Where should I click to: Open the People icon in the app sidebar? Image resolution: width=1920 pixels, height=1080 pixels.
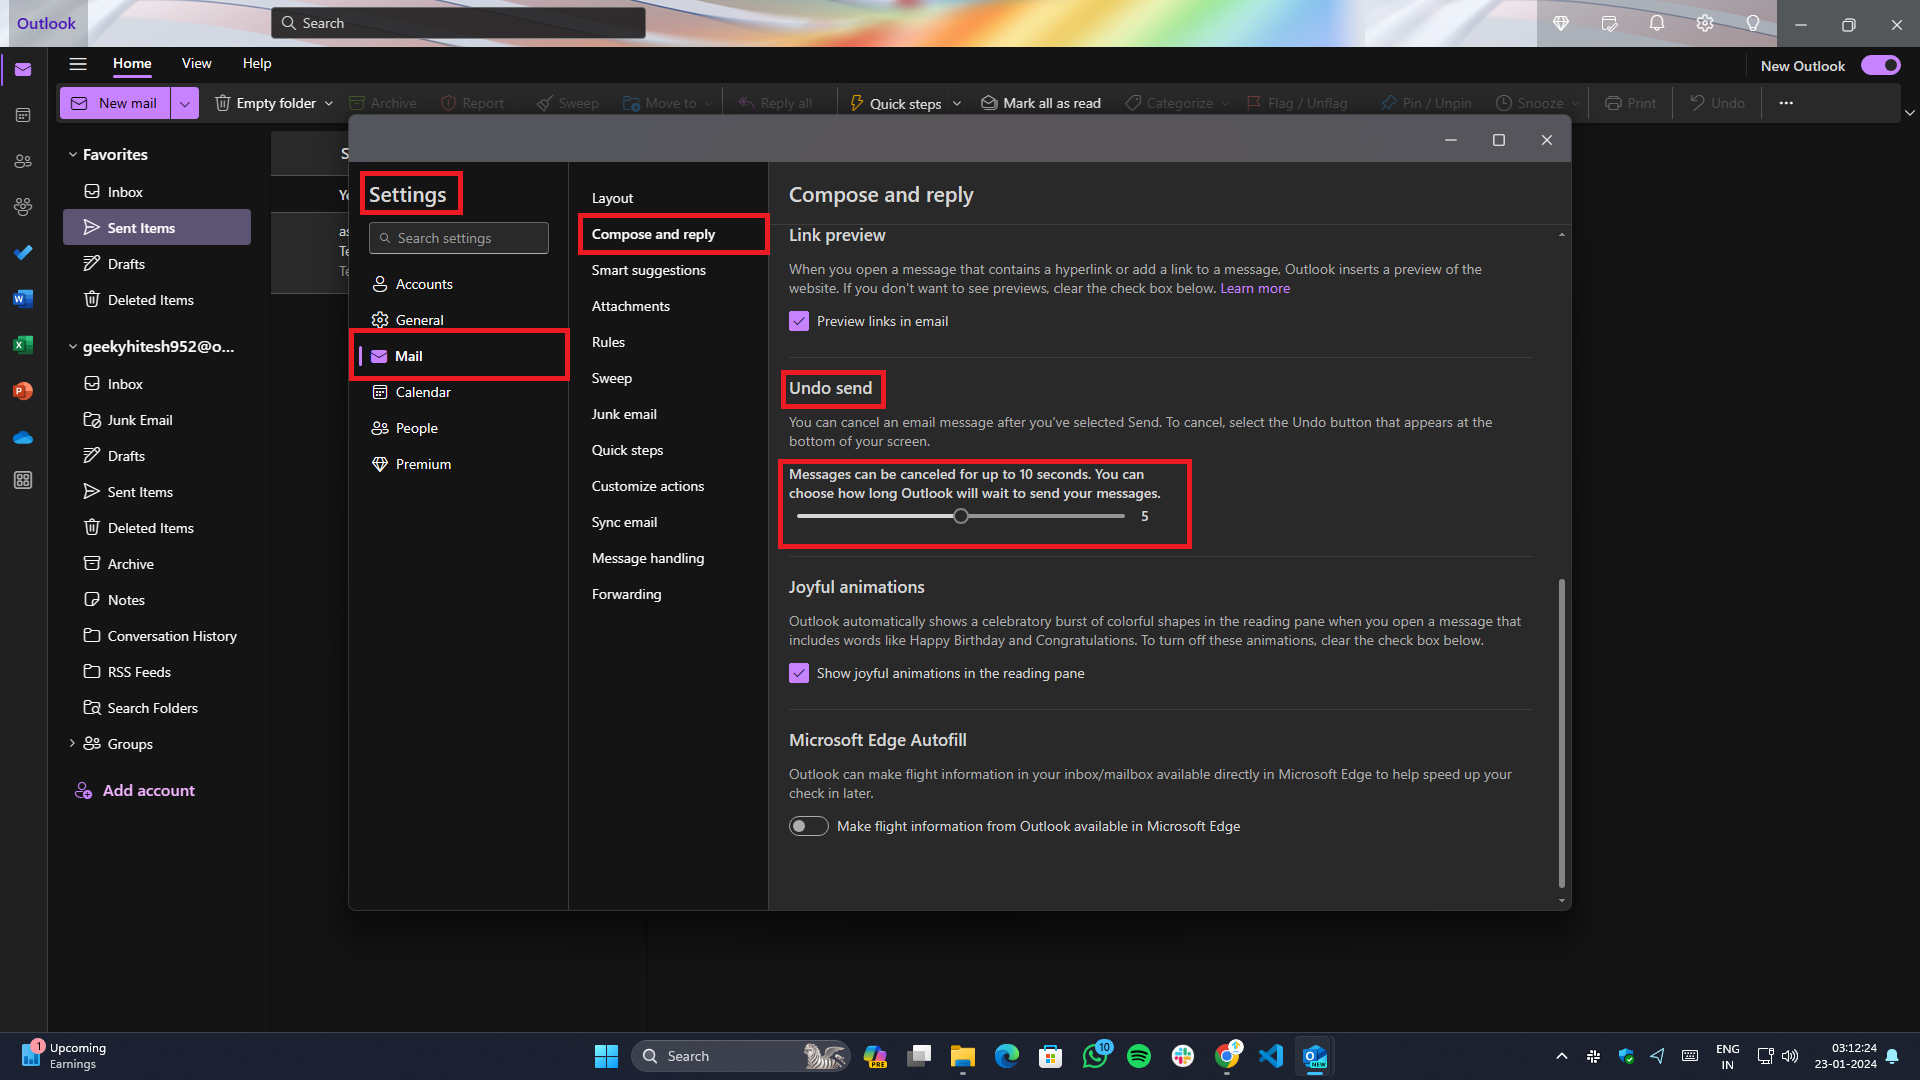(x=23, y=161)
